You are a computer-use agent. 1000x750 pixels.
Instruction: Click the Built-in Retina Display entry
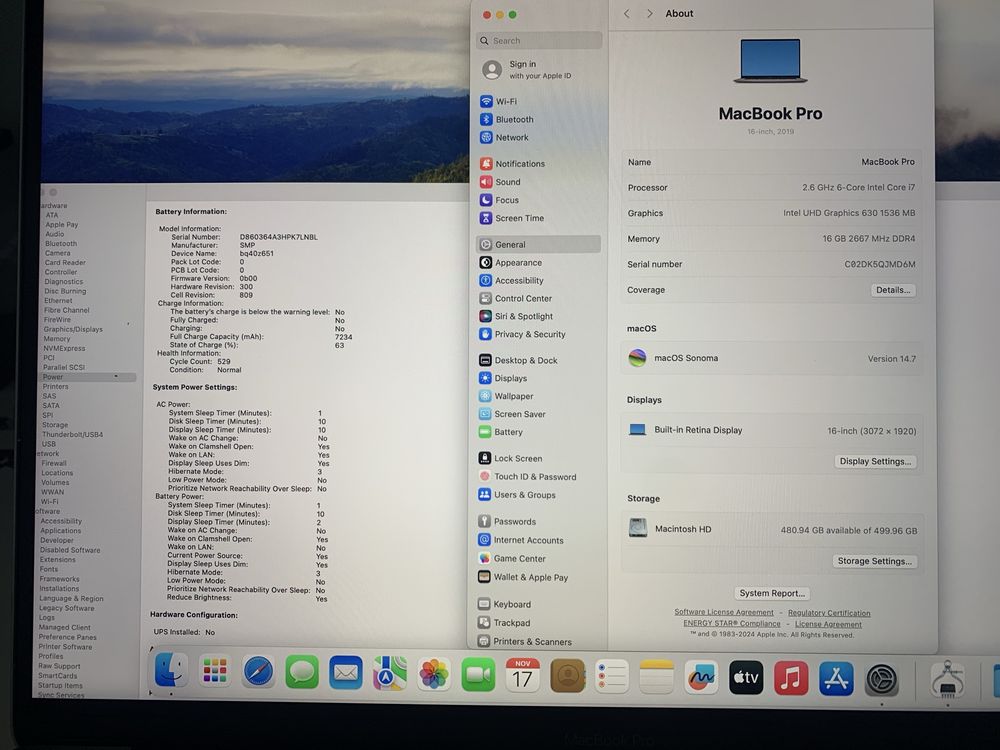click(x=772, y=430)
